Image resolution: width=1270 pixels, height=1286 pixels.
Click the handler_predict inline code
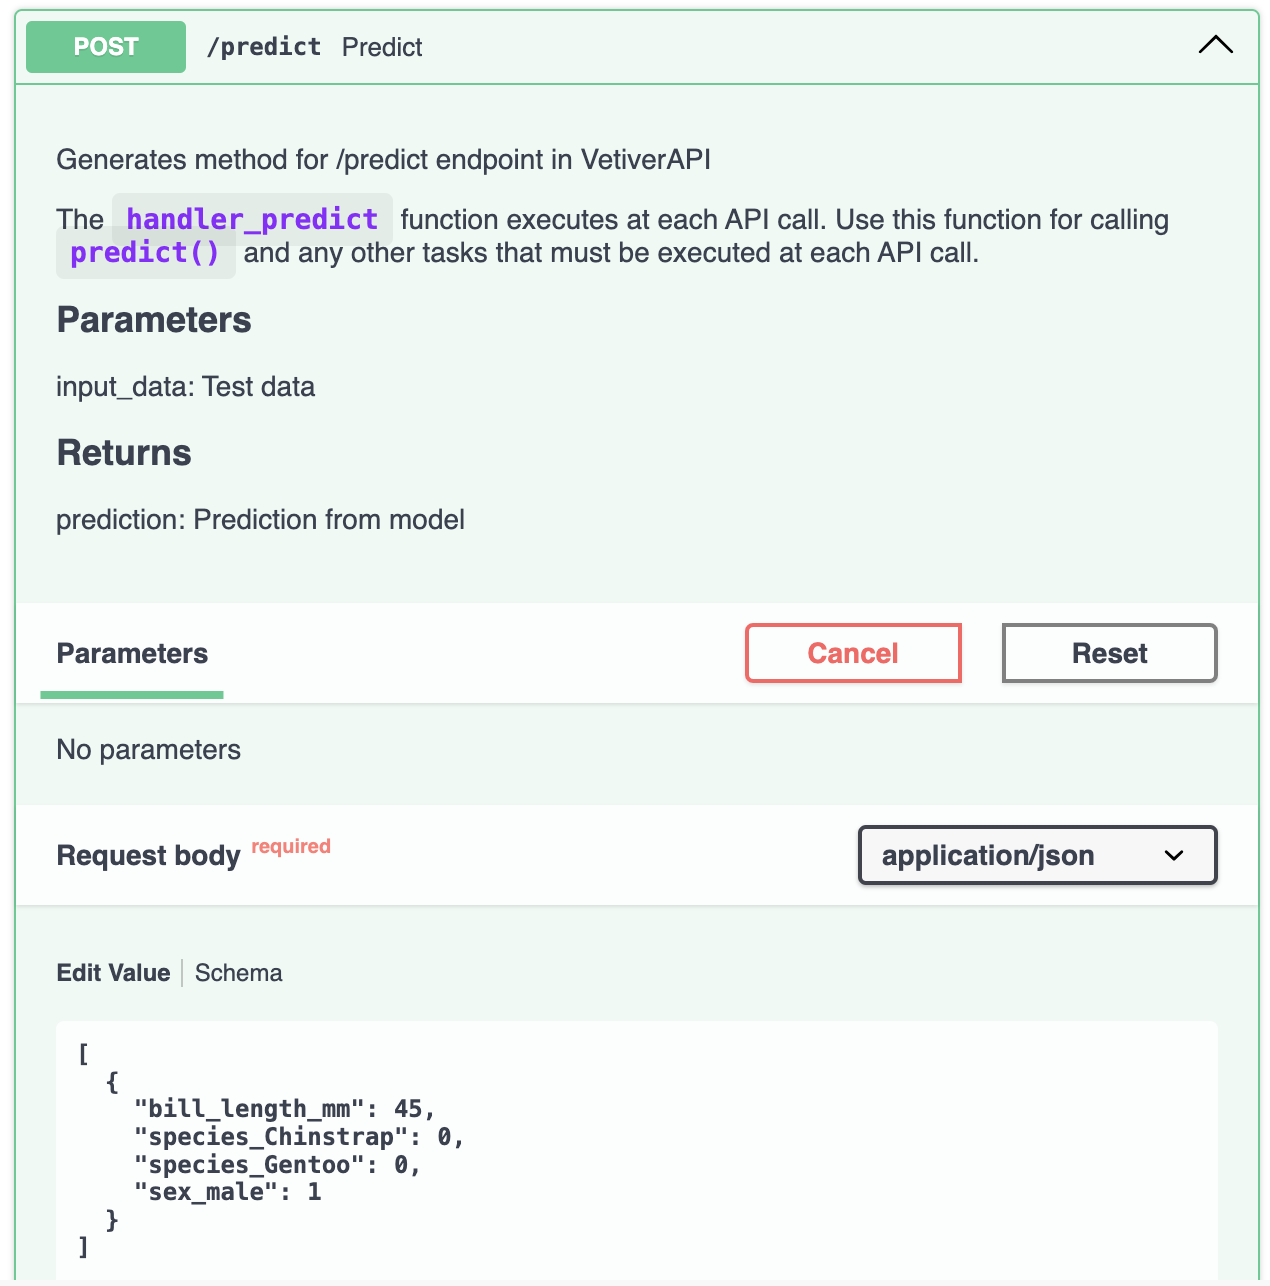(x=252, y=219)
